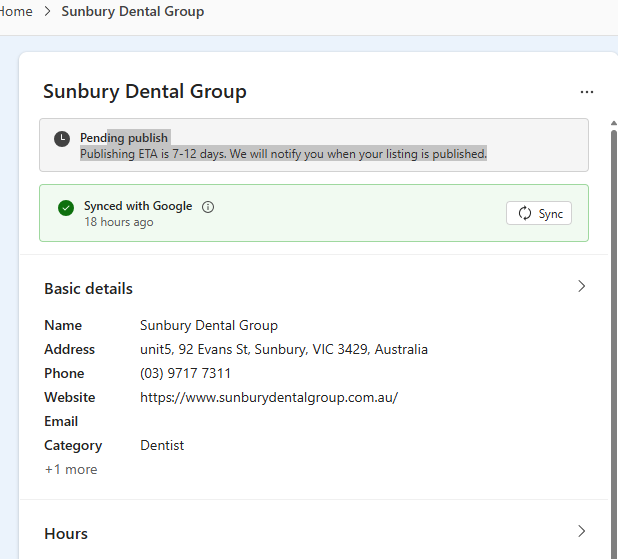Click the Website field label
Viewport: 618px width, 559px height.
[70, 397]
